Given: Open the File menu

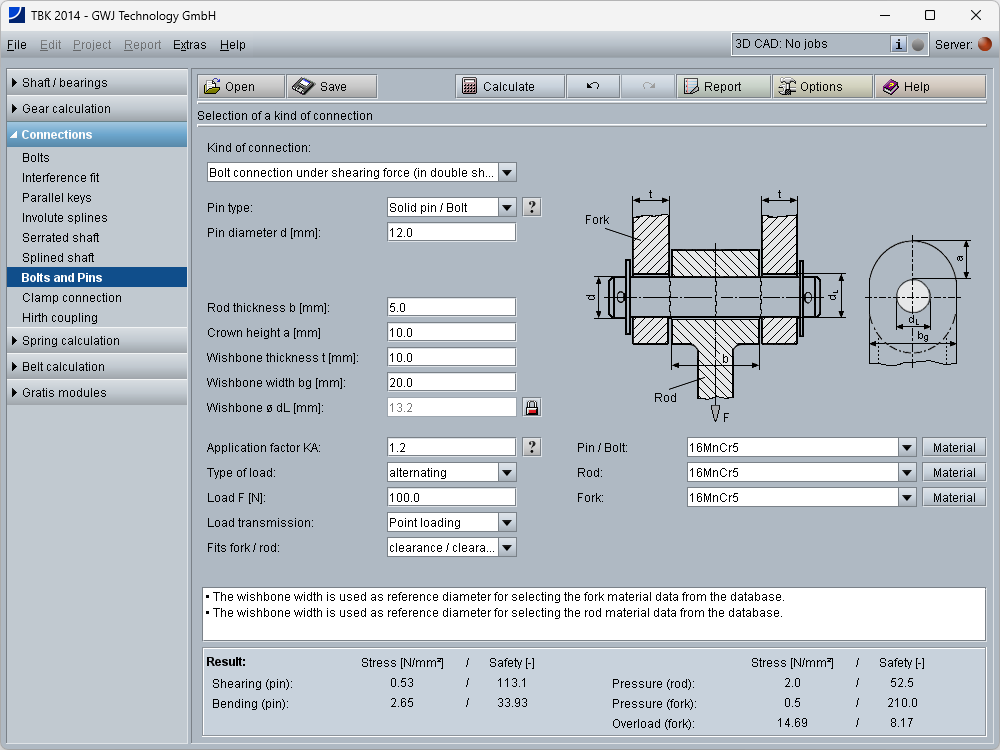Looking at the screenshot, I should [17, 45].
